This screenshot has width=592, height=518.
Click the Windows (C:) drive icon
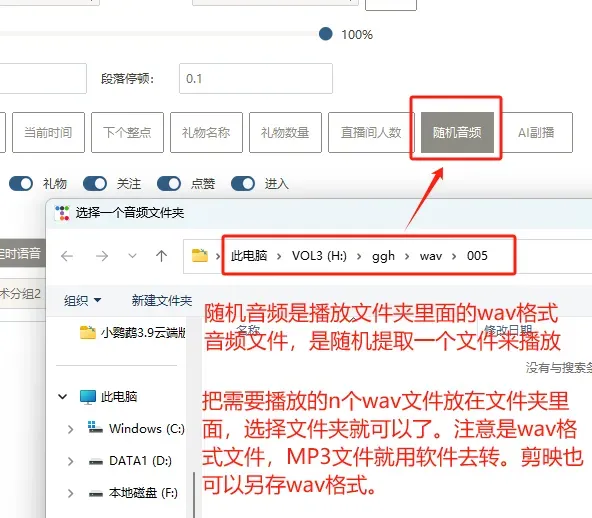tap(95, 427)
